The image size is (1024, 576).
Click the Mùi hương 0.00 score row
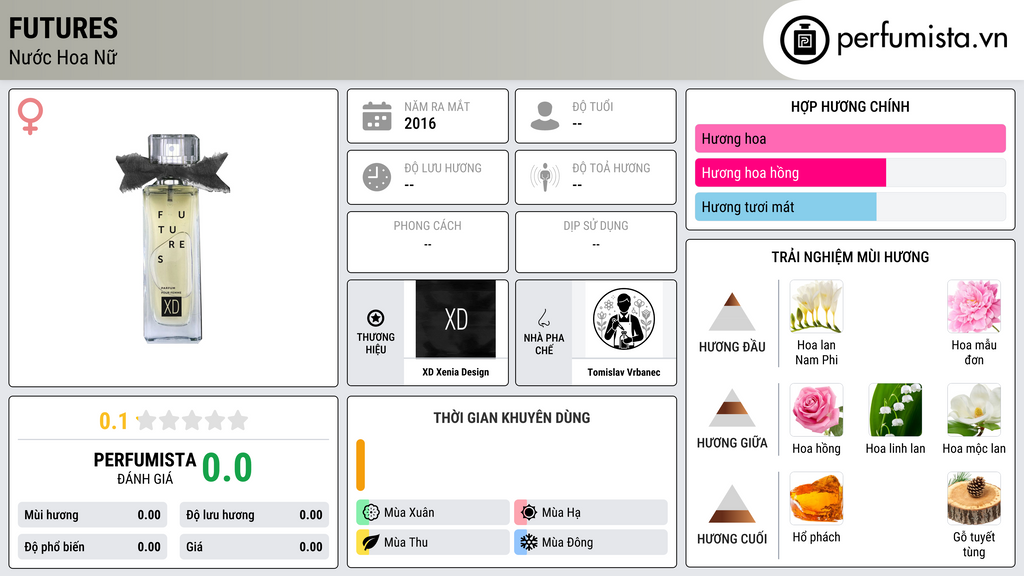(92, 515)
